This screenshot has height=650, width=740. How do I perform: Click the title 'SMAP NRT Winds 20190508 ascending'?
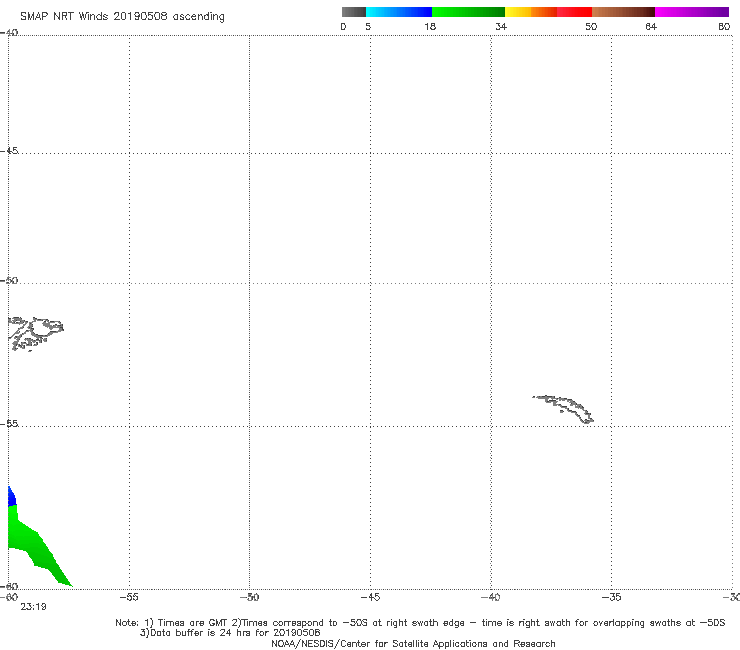[122, 16]
